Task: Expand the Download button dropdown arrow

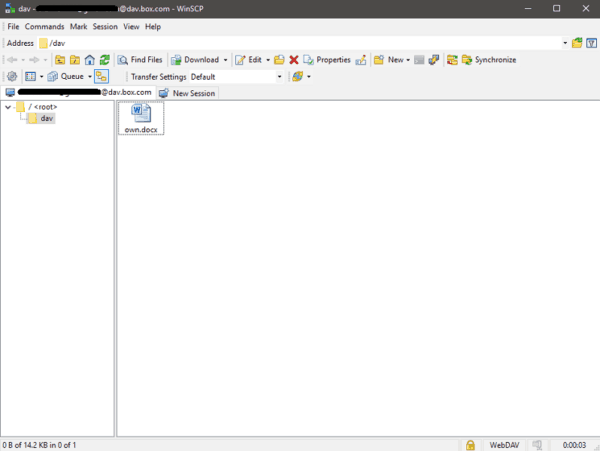Action: tap(226, 60)
